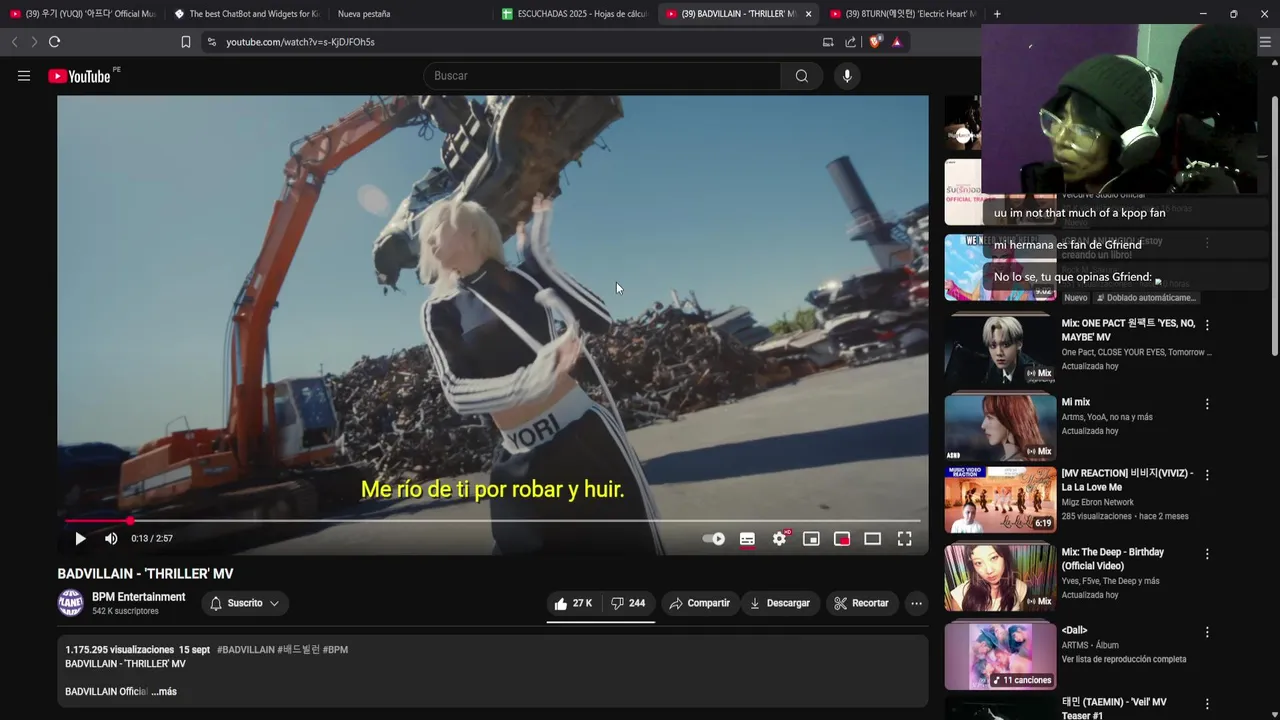Screen dimensions: 1280x720
Task: Go forward in browser history
Action: [33, 42]
